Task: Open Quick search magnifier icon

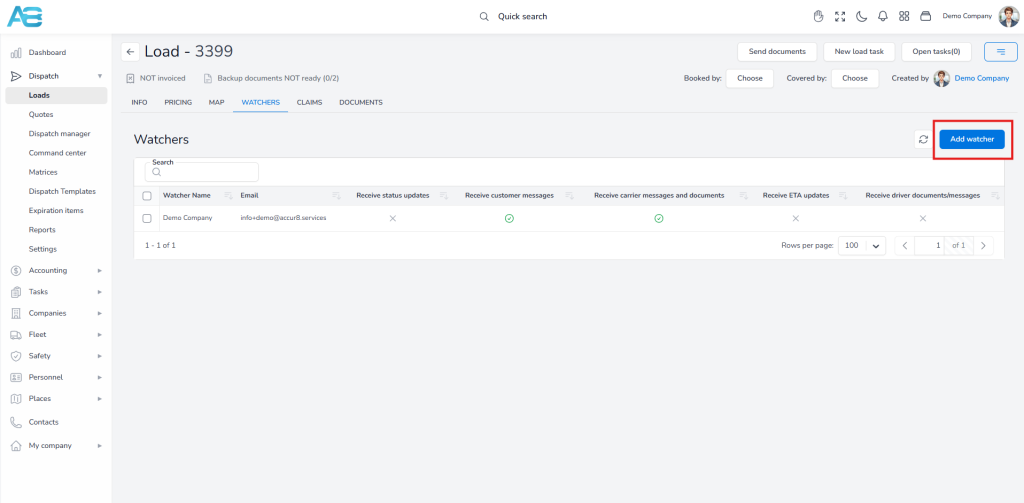Action: (484, 16)
